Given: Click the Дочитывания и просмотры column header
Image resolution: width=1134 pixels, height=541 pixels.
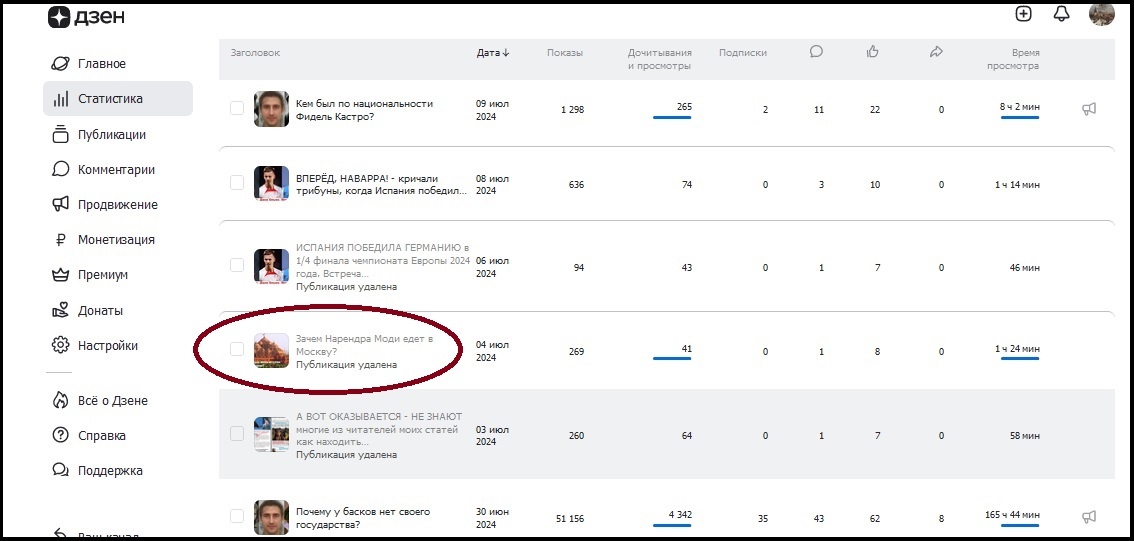Looking at the screenshot, I should (x=660, y=59).
